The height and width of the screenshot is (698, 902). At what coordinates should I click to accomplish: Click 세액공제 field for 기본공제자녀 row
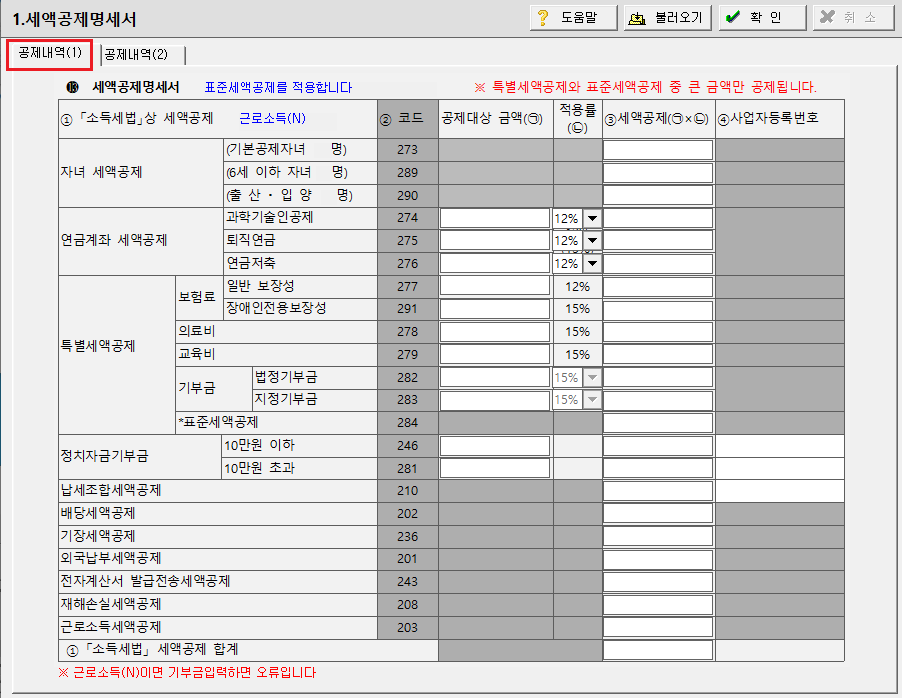pos(658,150)
